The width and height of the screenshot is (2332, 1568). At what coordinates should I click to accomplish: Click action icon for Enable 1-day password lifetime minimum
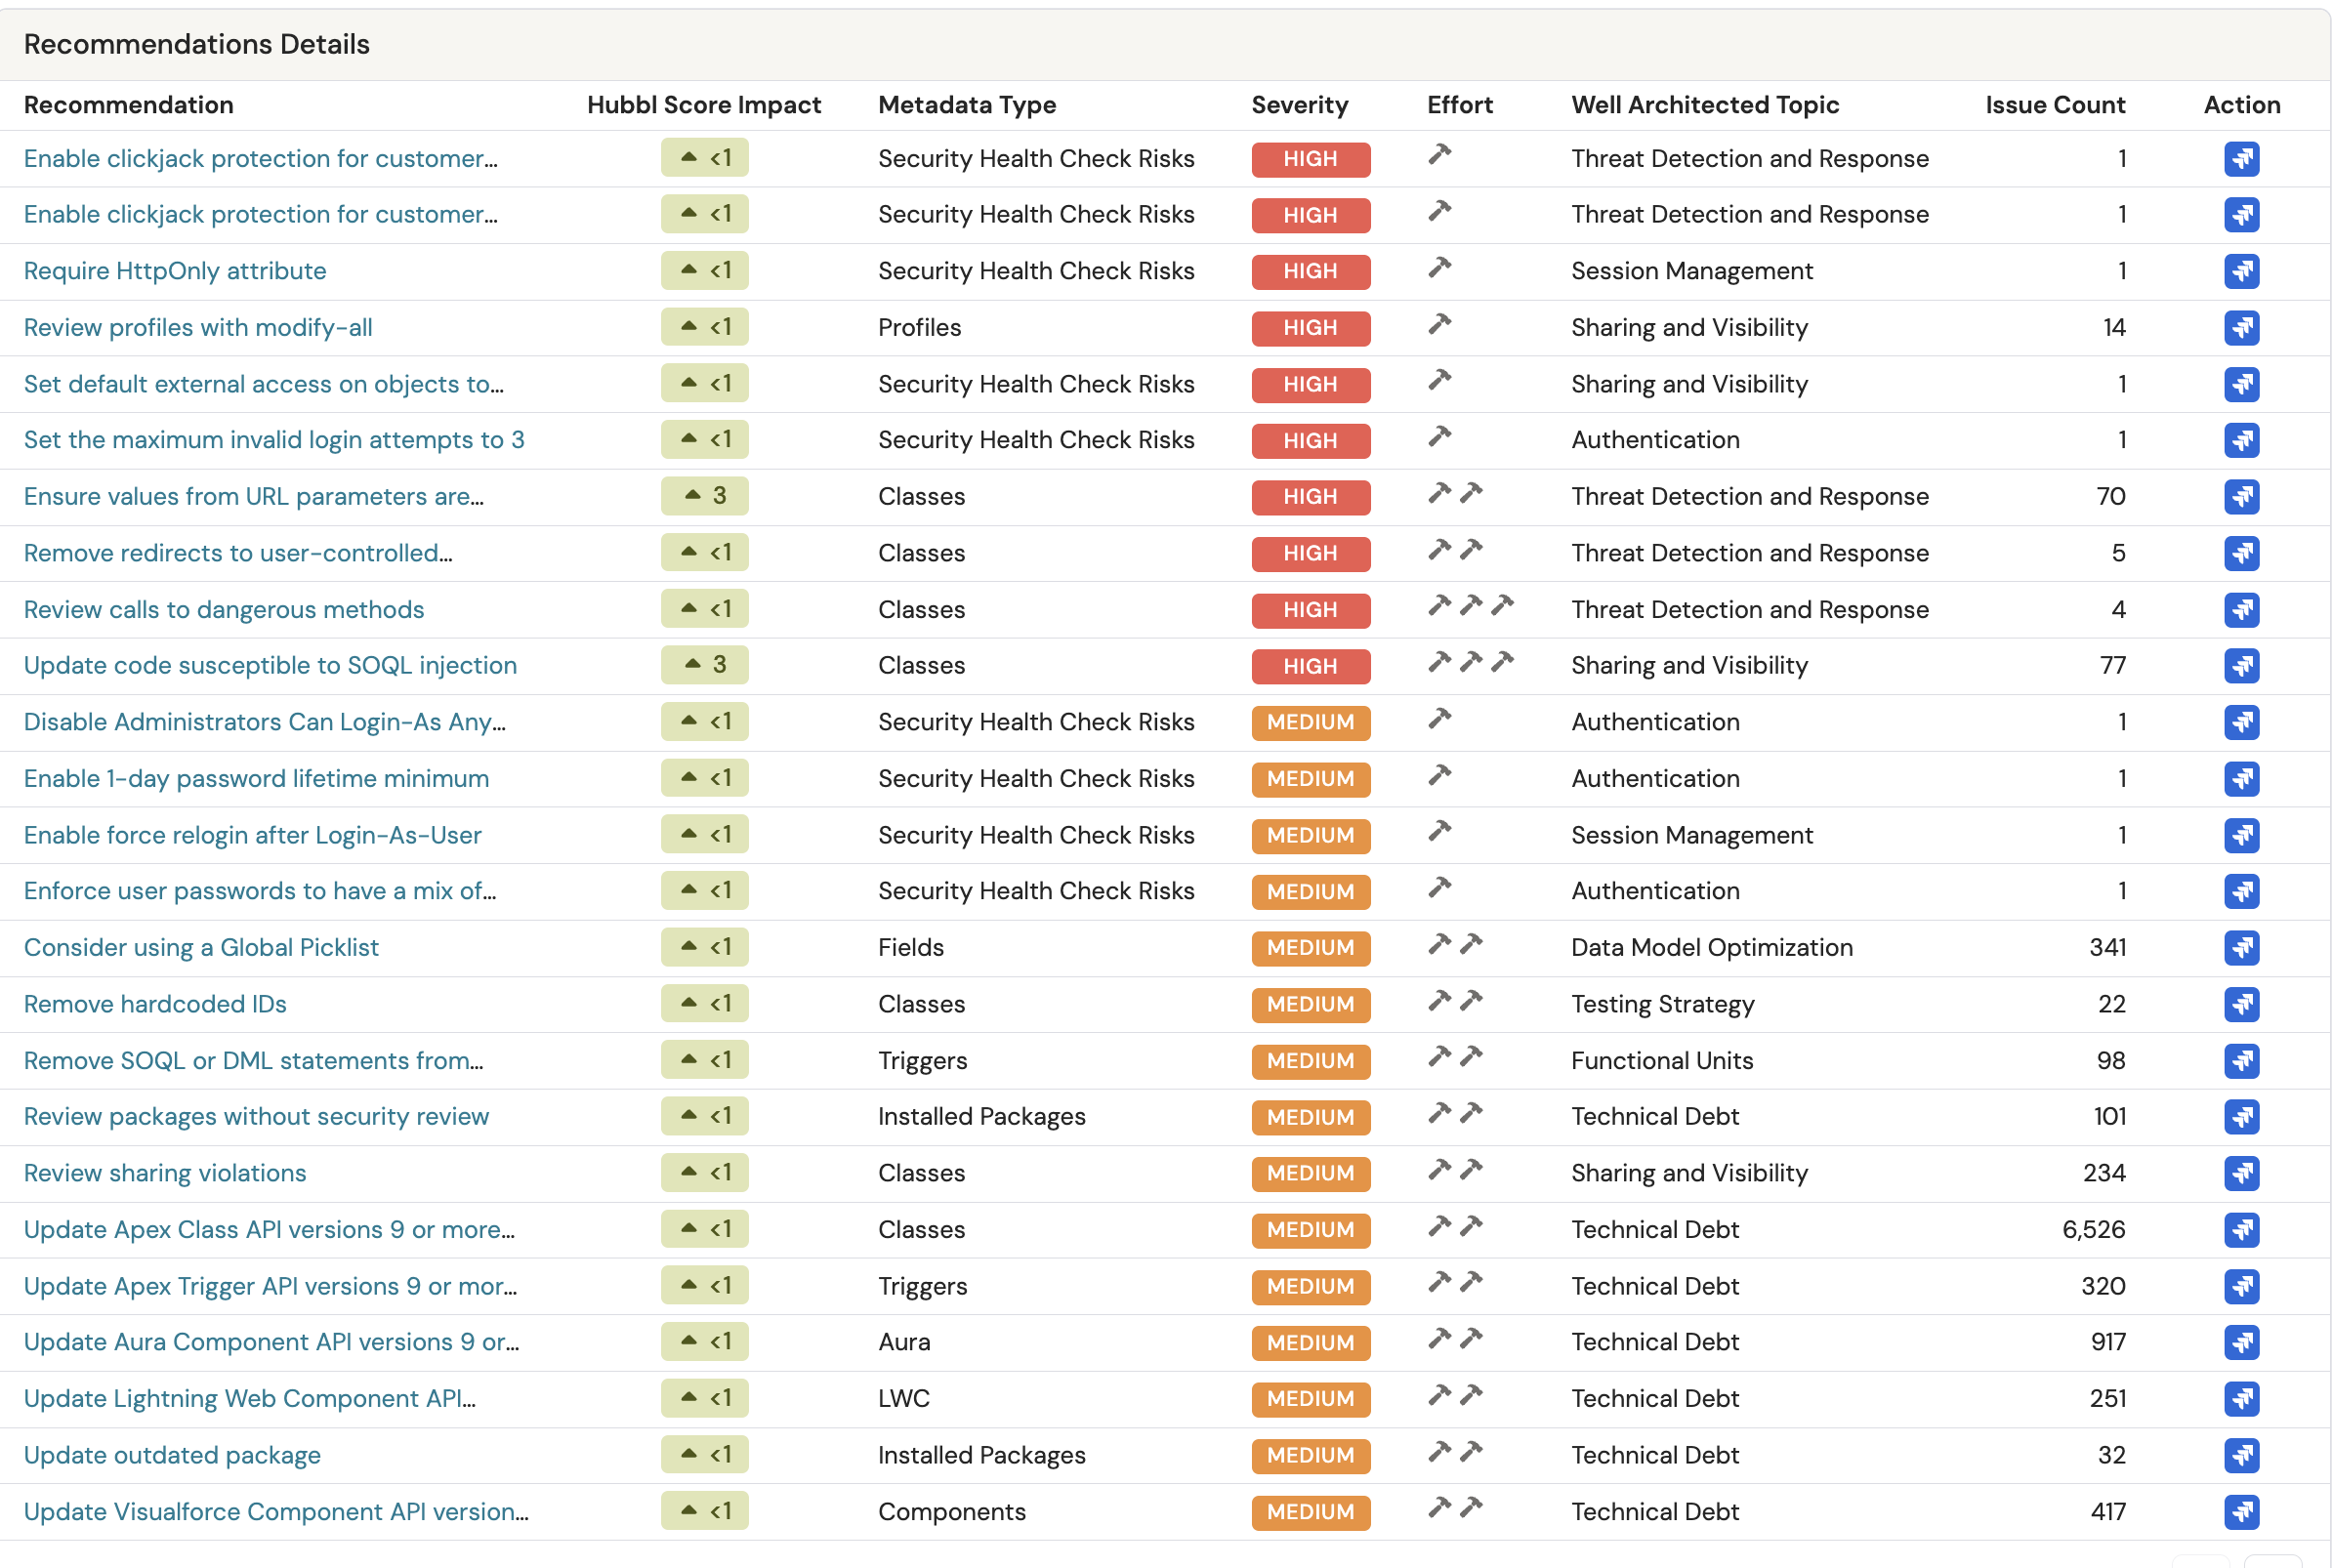pos(2241,779)
